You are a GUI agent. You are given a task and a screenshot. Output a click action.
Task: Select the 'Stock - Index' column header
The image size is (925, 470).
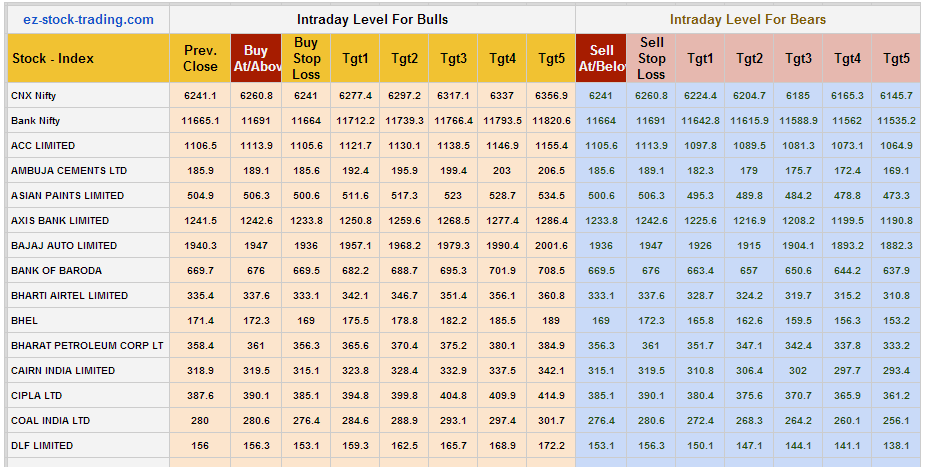(x=53, y=58)
